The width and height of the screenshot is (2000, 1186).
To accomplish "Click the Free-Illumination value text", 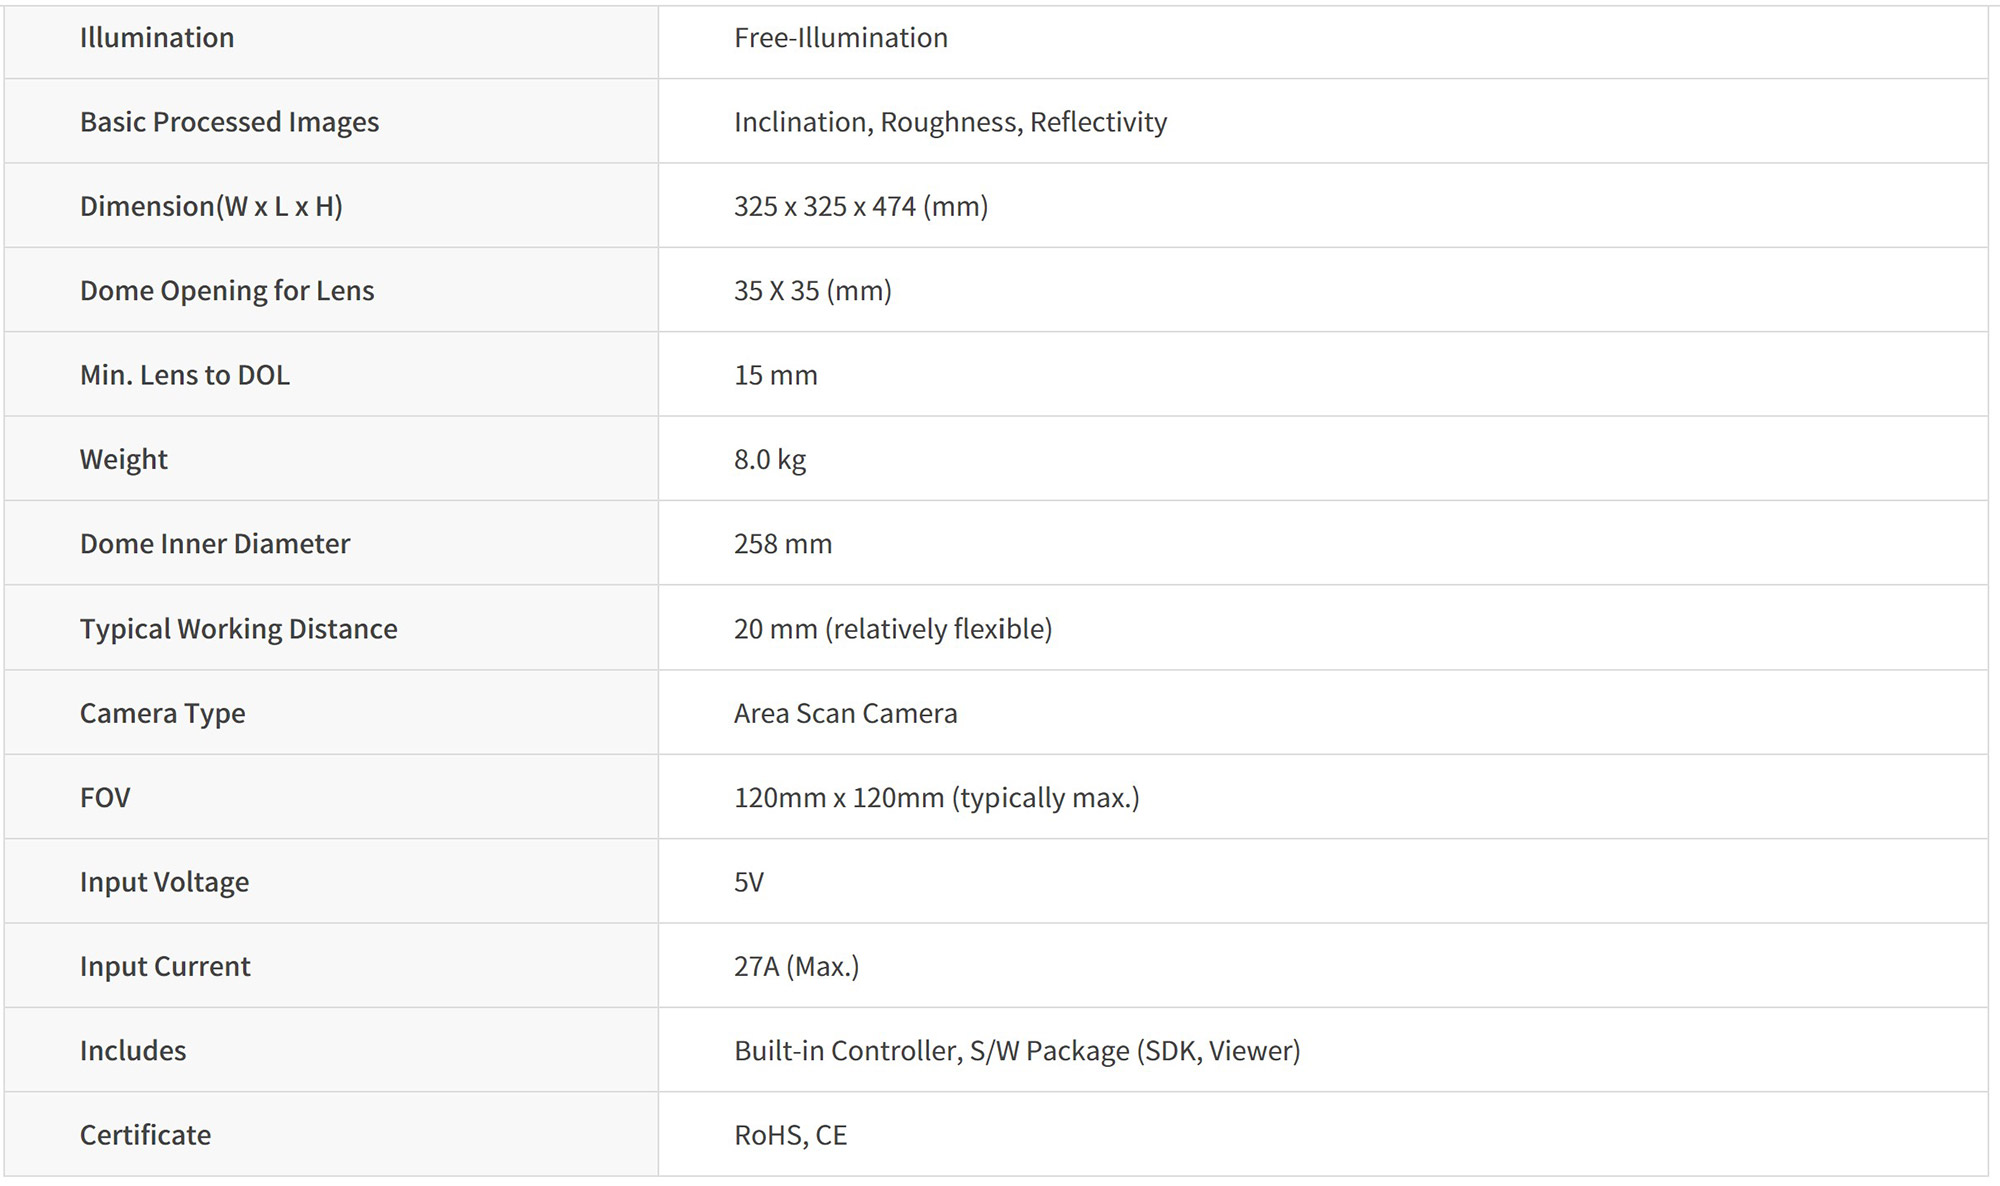I will point(840,38).
